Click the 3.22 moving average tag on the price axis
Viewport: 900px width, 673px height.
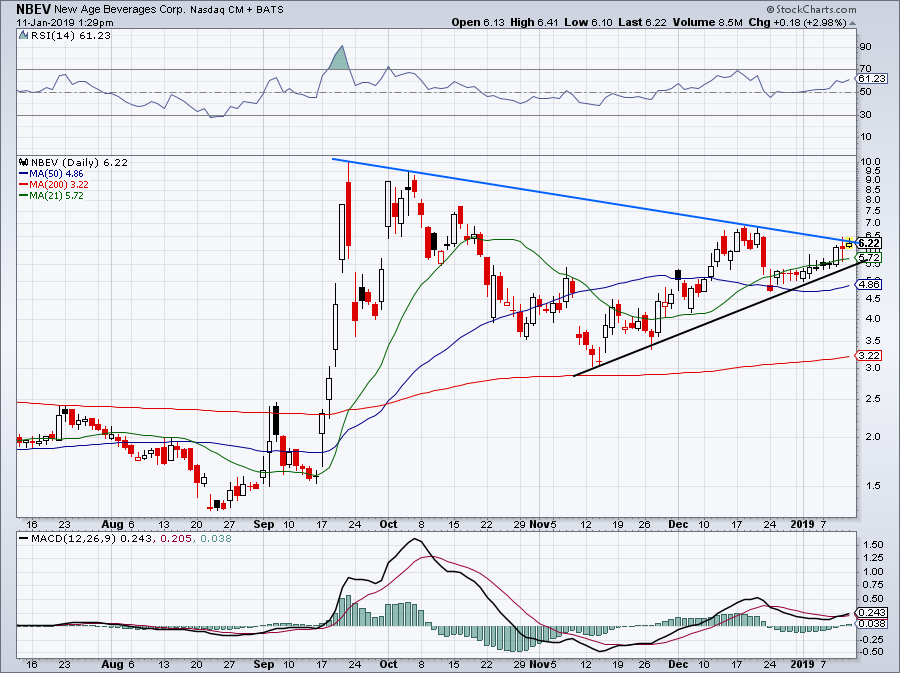tap(870, 356)
